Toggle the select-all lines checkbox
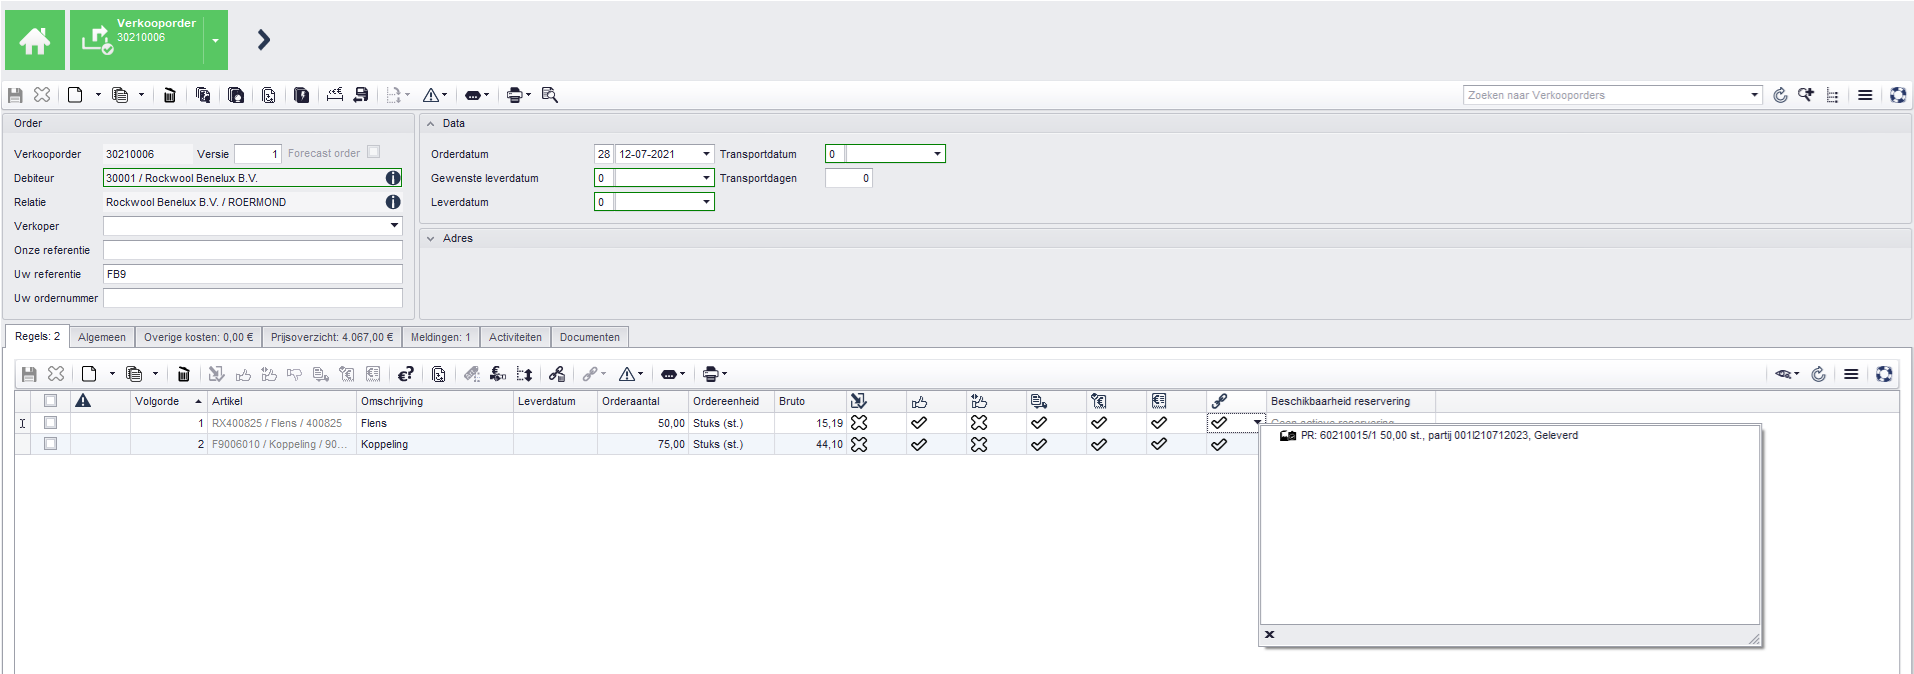Viewport: 1914px width, 674px height. click(x=50, y=401)
